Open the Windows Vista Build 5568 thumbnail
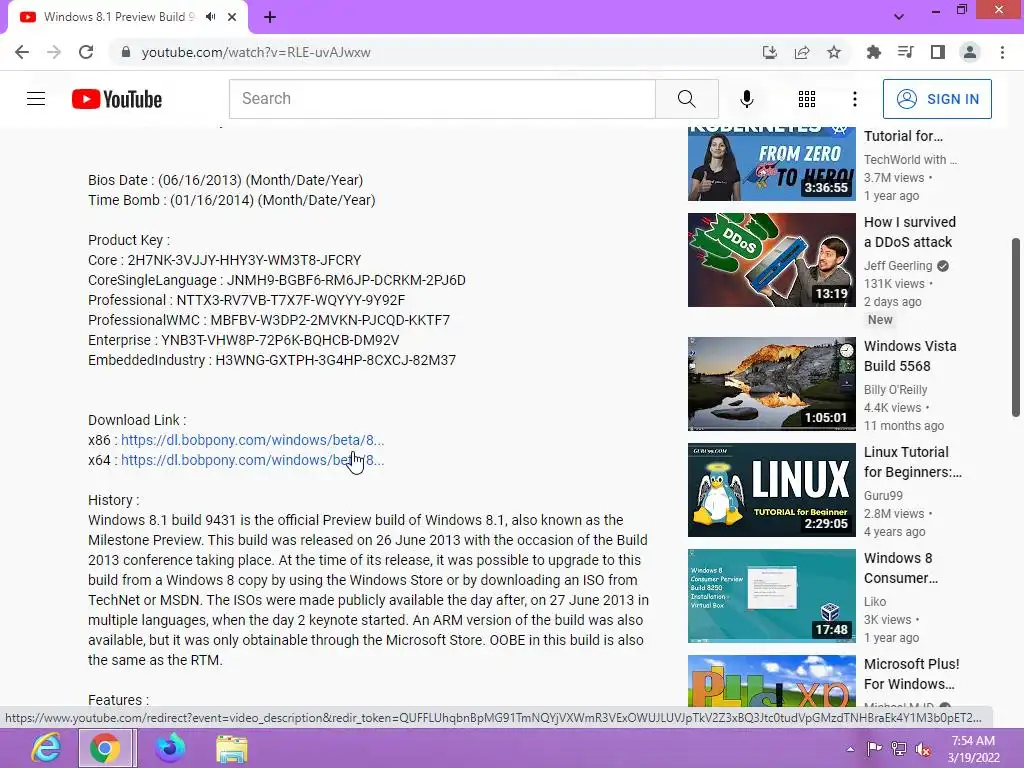 pyautogui.click(x=771, y=384)
